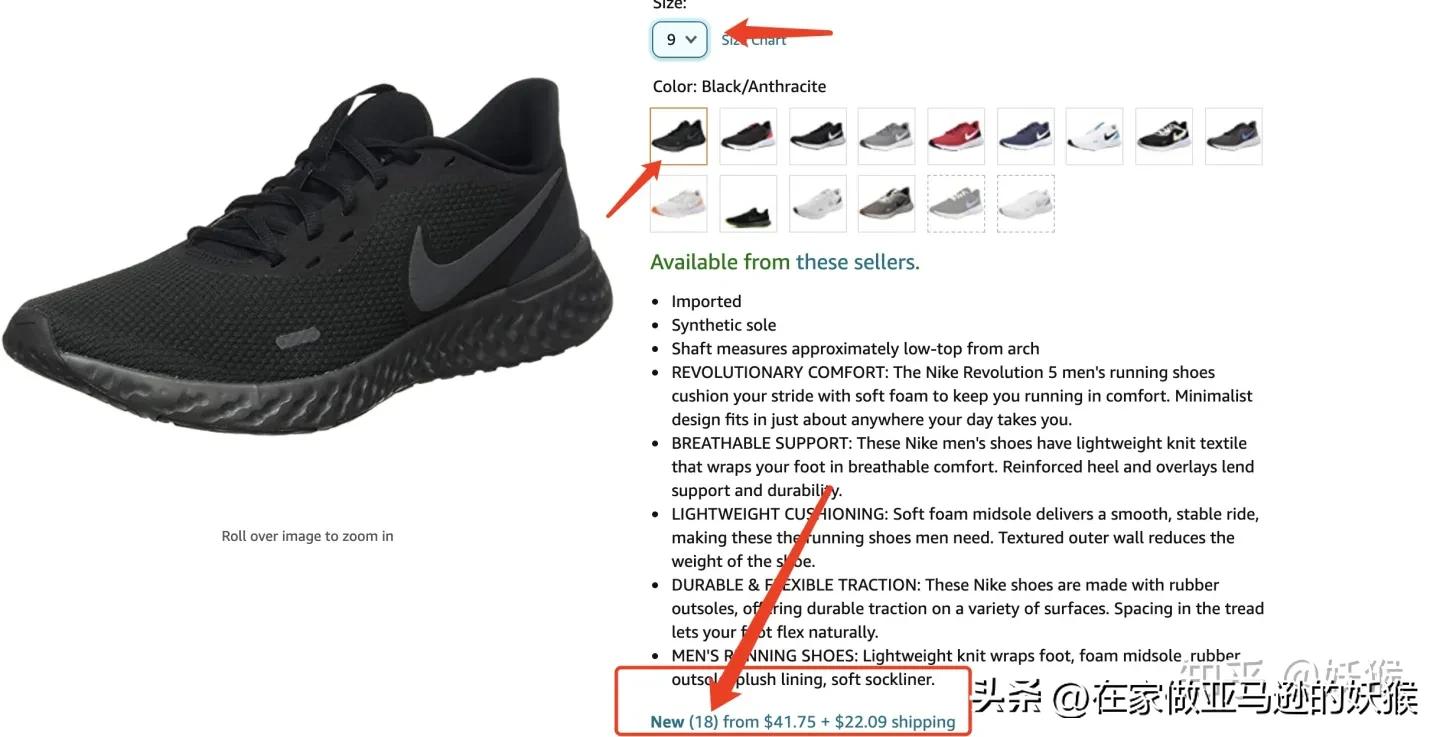Select the grey shoe swatch in first row

point(886,136)
